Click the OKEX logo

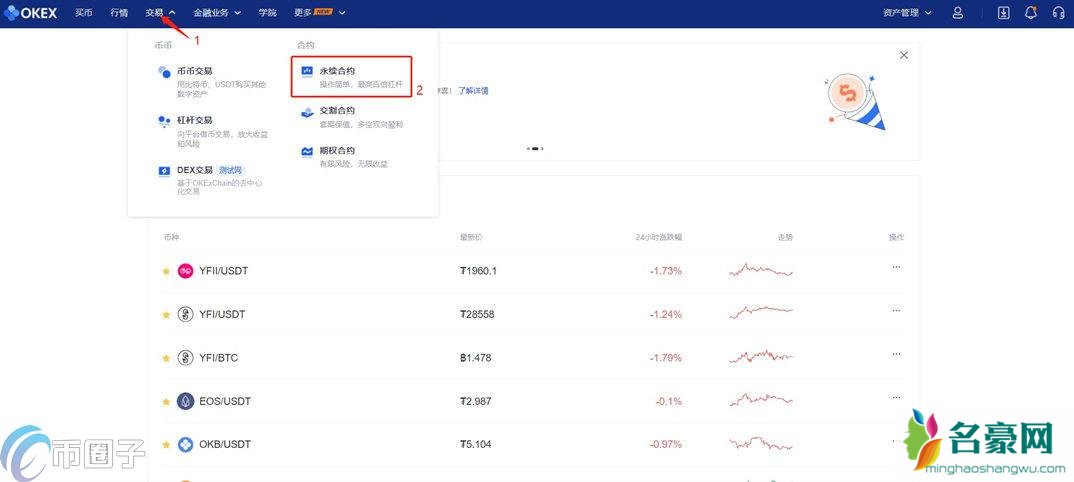[x=32, y=13]
